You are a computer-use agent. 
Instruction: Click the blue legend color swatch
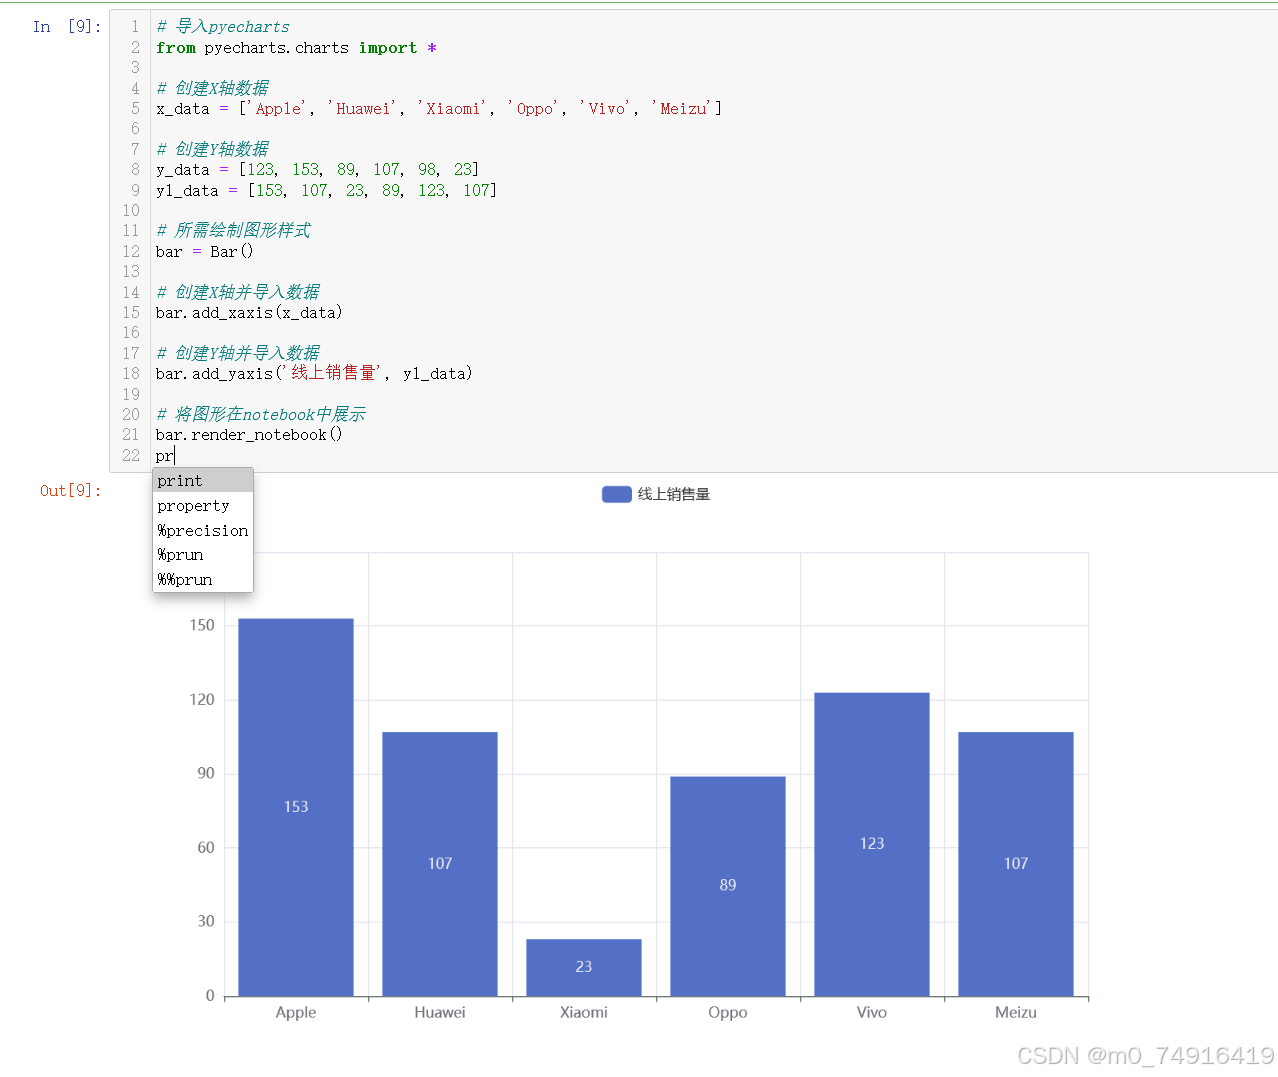pos(615,493)
